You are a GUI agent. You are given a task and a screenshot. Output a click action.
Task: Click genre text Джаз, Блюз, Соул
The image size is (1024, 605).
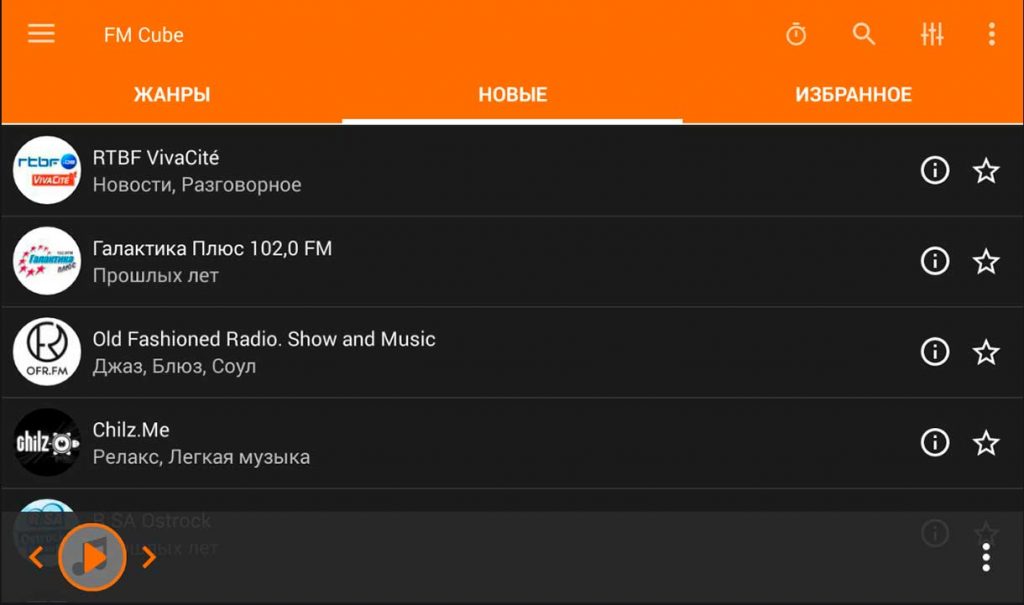174,367
